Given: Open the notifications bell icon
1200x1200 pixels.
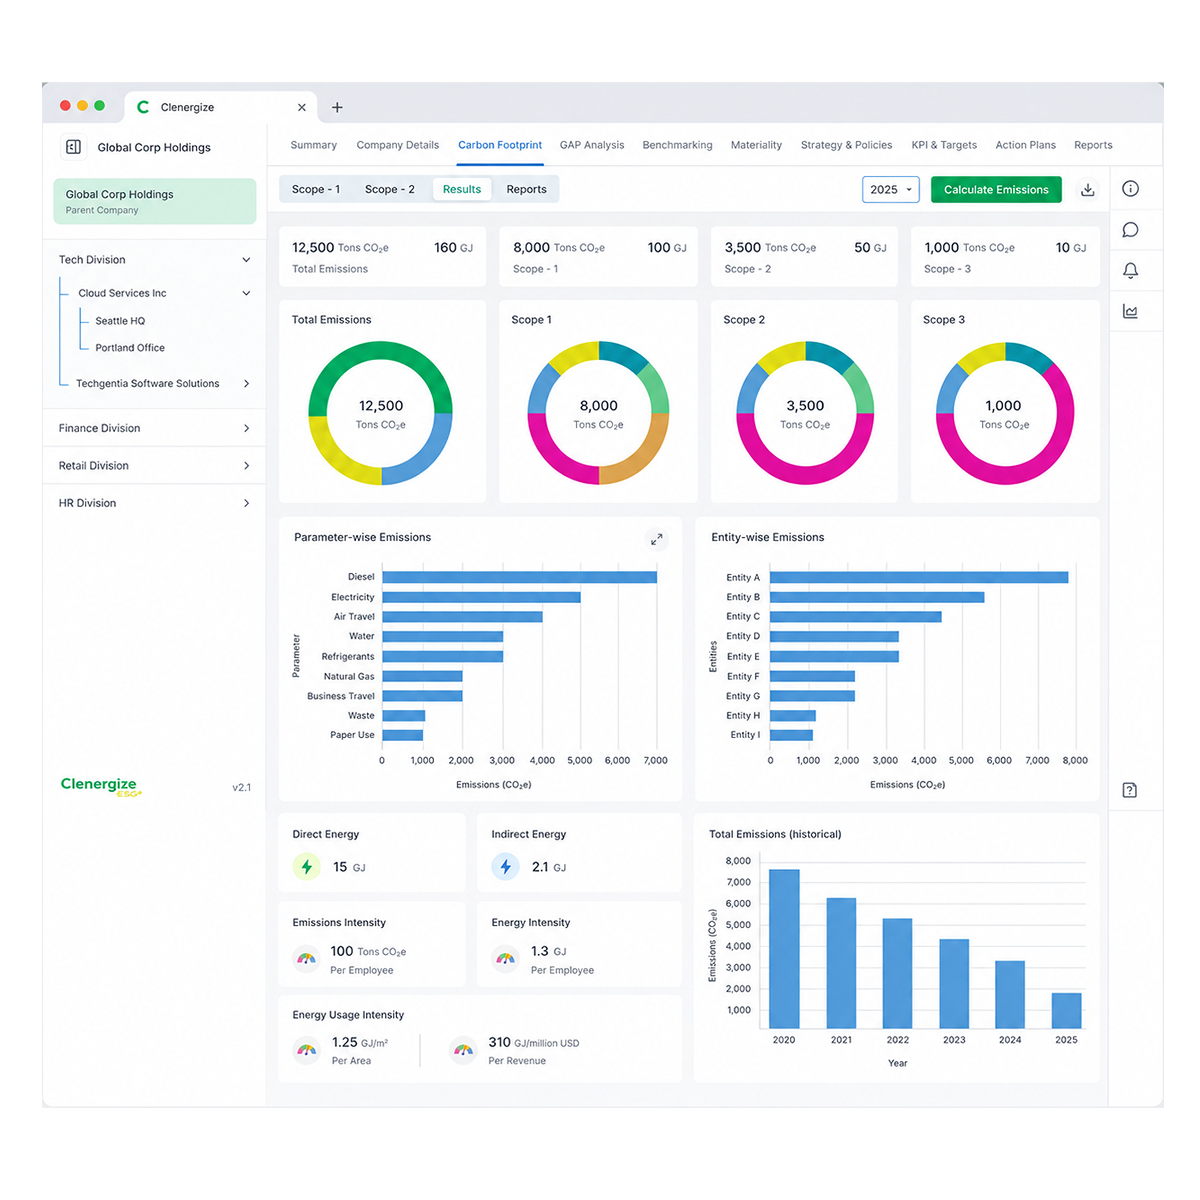Looking at the screenshot, I should coord(1130,271).
